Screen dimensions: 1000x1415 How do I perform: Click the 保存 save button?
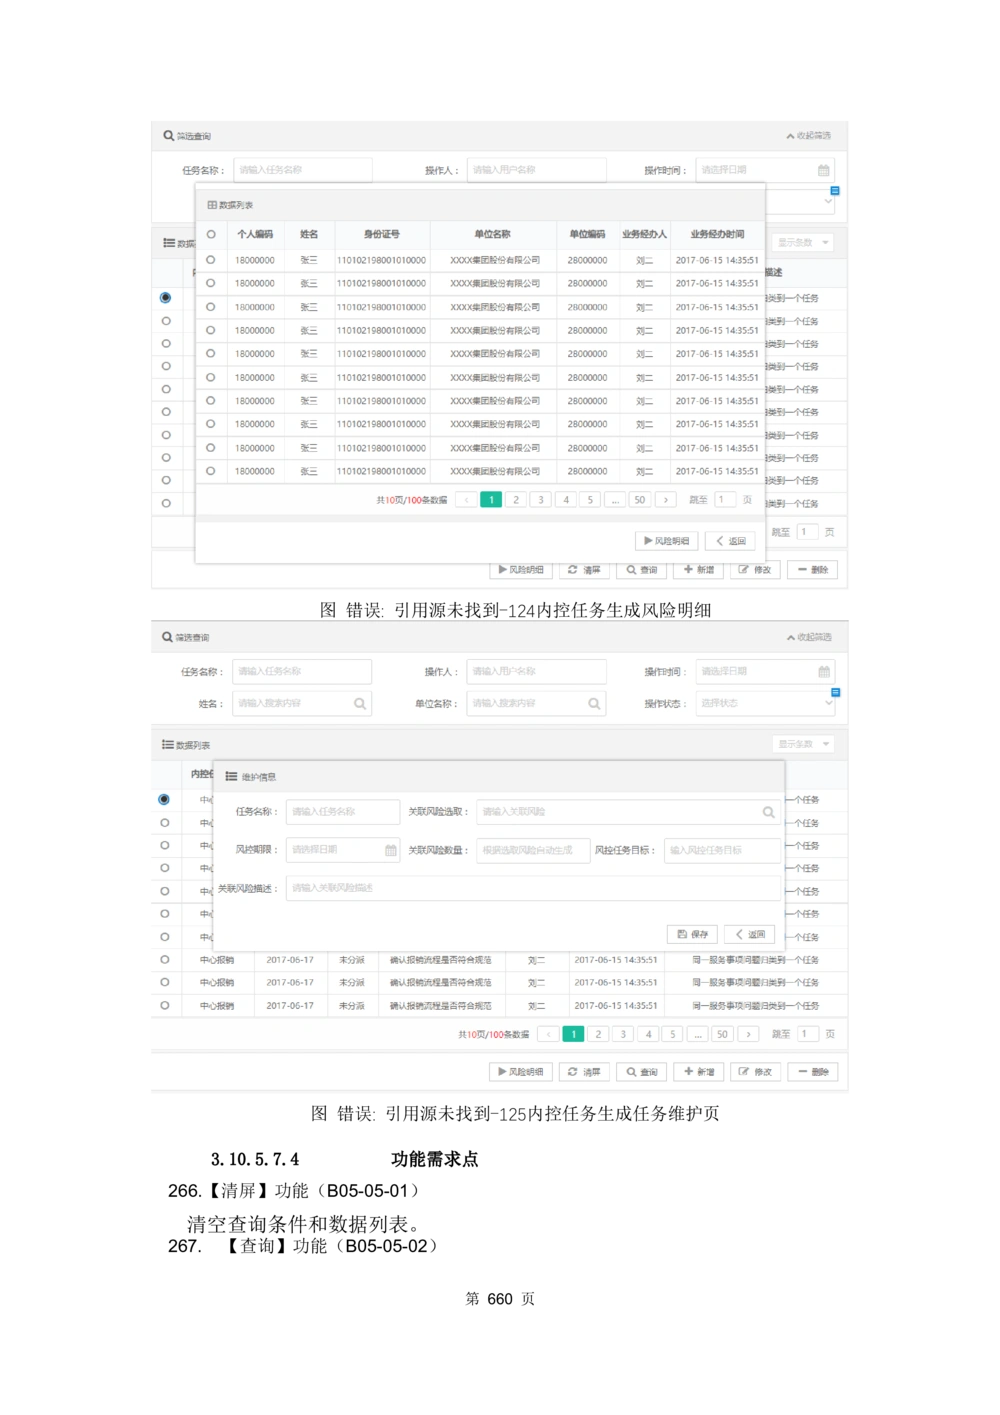tap(692, 934)
